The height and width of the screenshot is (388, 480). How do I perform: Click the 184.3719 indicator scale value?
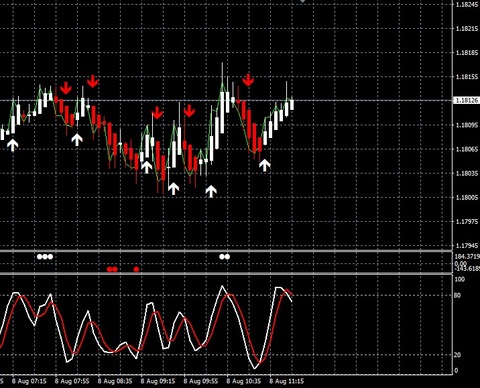[x=467, y=256]
